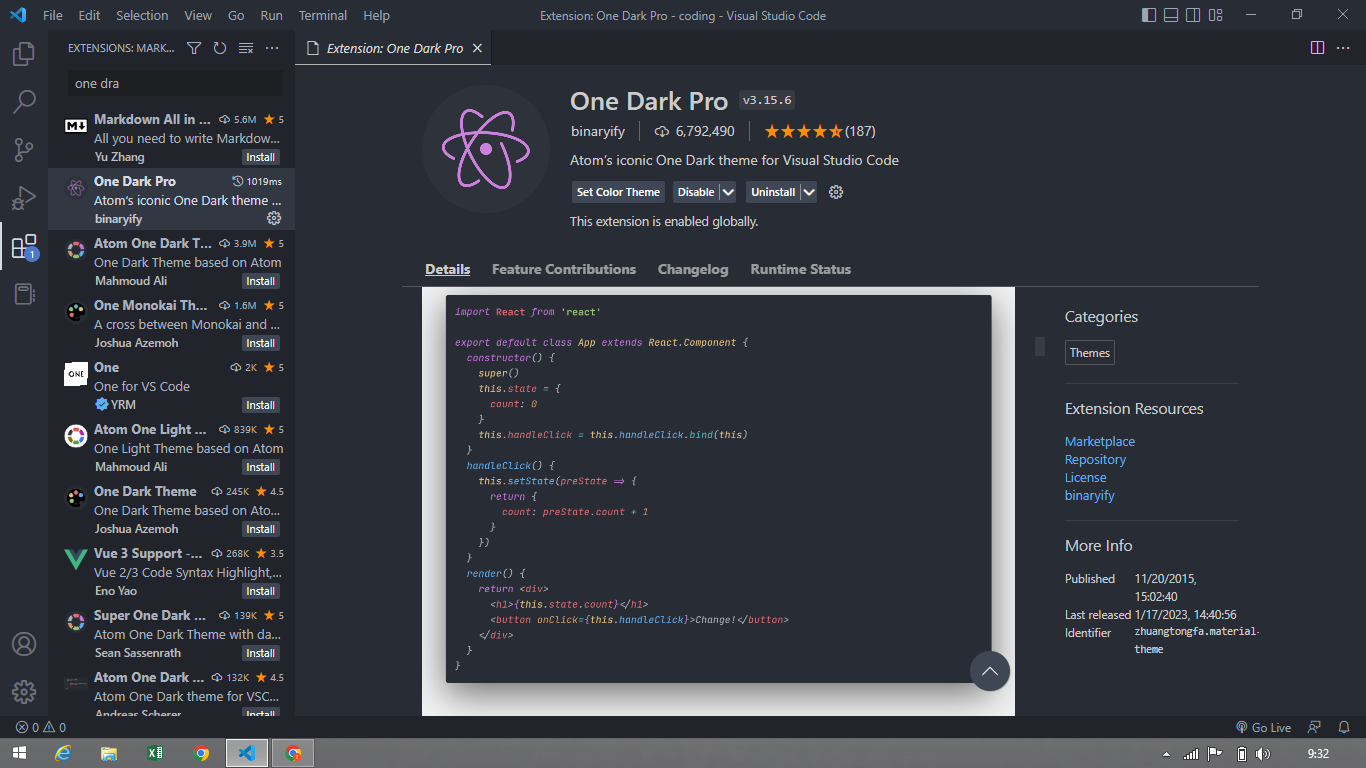Start Go Live server from status bar
Viewport: 1366px width, 768px height.
(x=1263, y=728)
